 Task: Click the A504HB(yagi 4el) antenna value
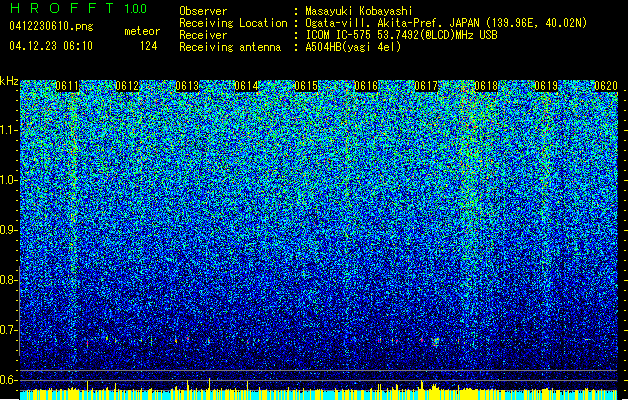[353, 47]
